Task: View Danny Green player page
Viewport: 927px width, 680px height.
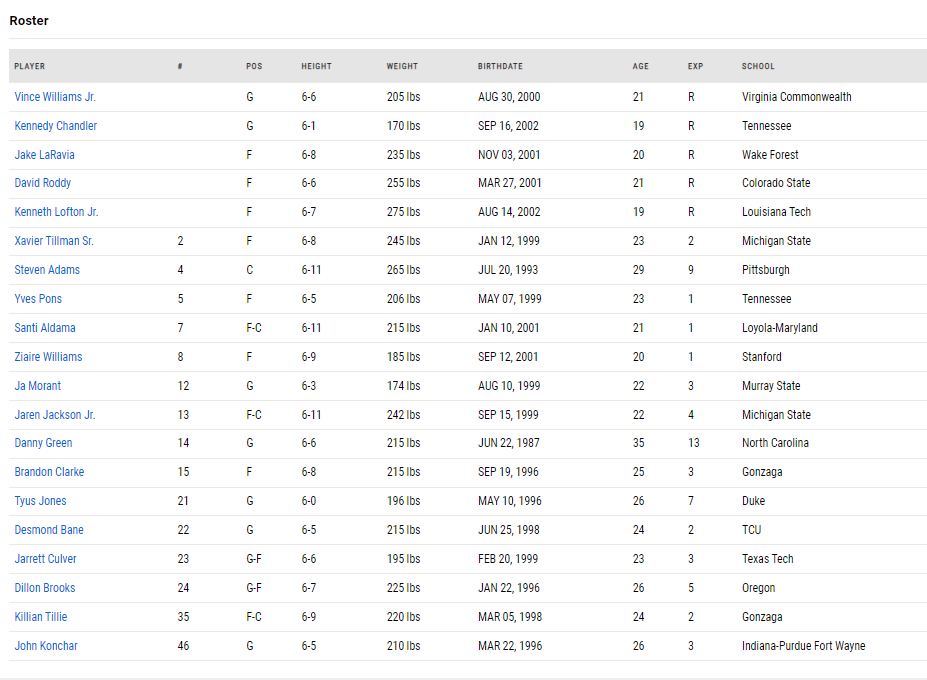Action: 43,443
